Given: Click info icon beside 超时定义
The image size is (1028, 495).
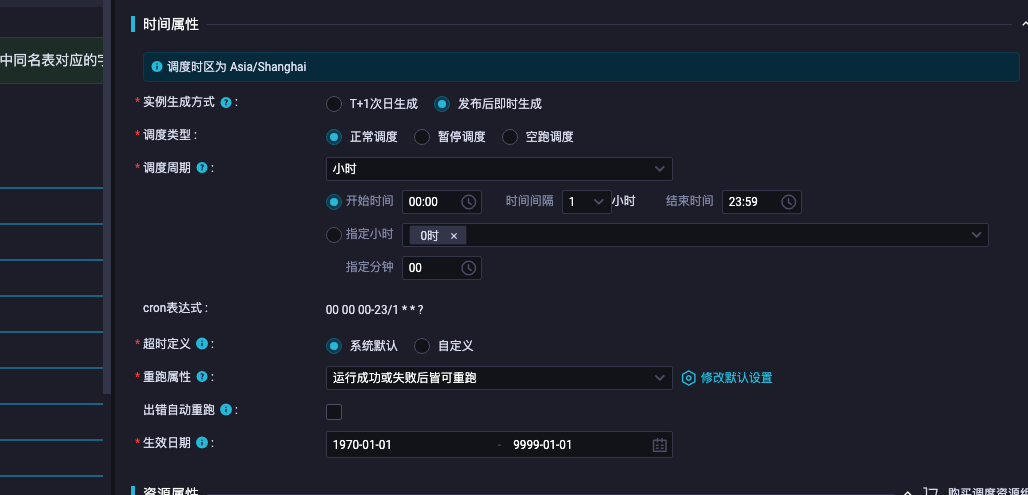Looking at the screenshot, I should 202,344.
